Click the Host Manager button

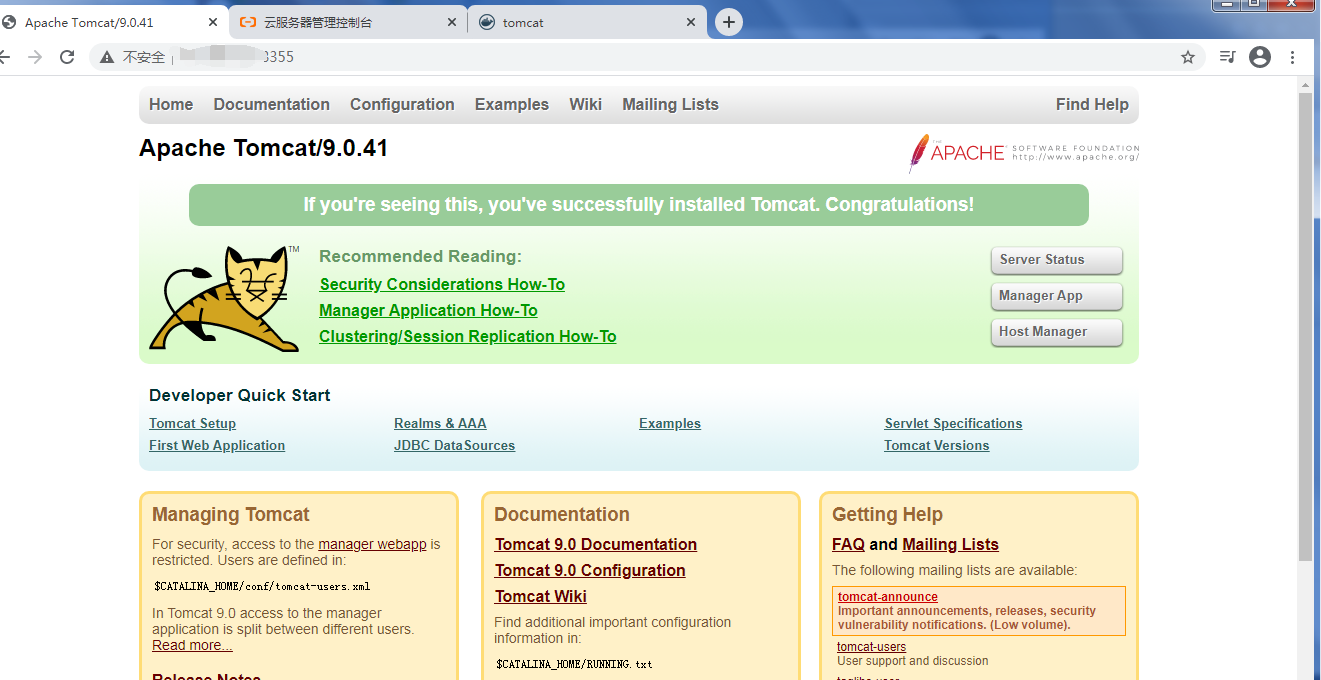point(1057,332)
